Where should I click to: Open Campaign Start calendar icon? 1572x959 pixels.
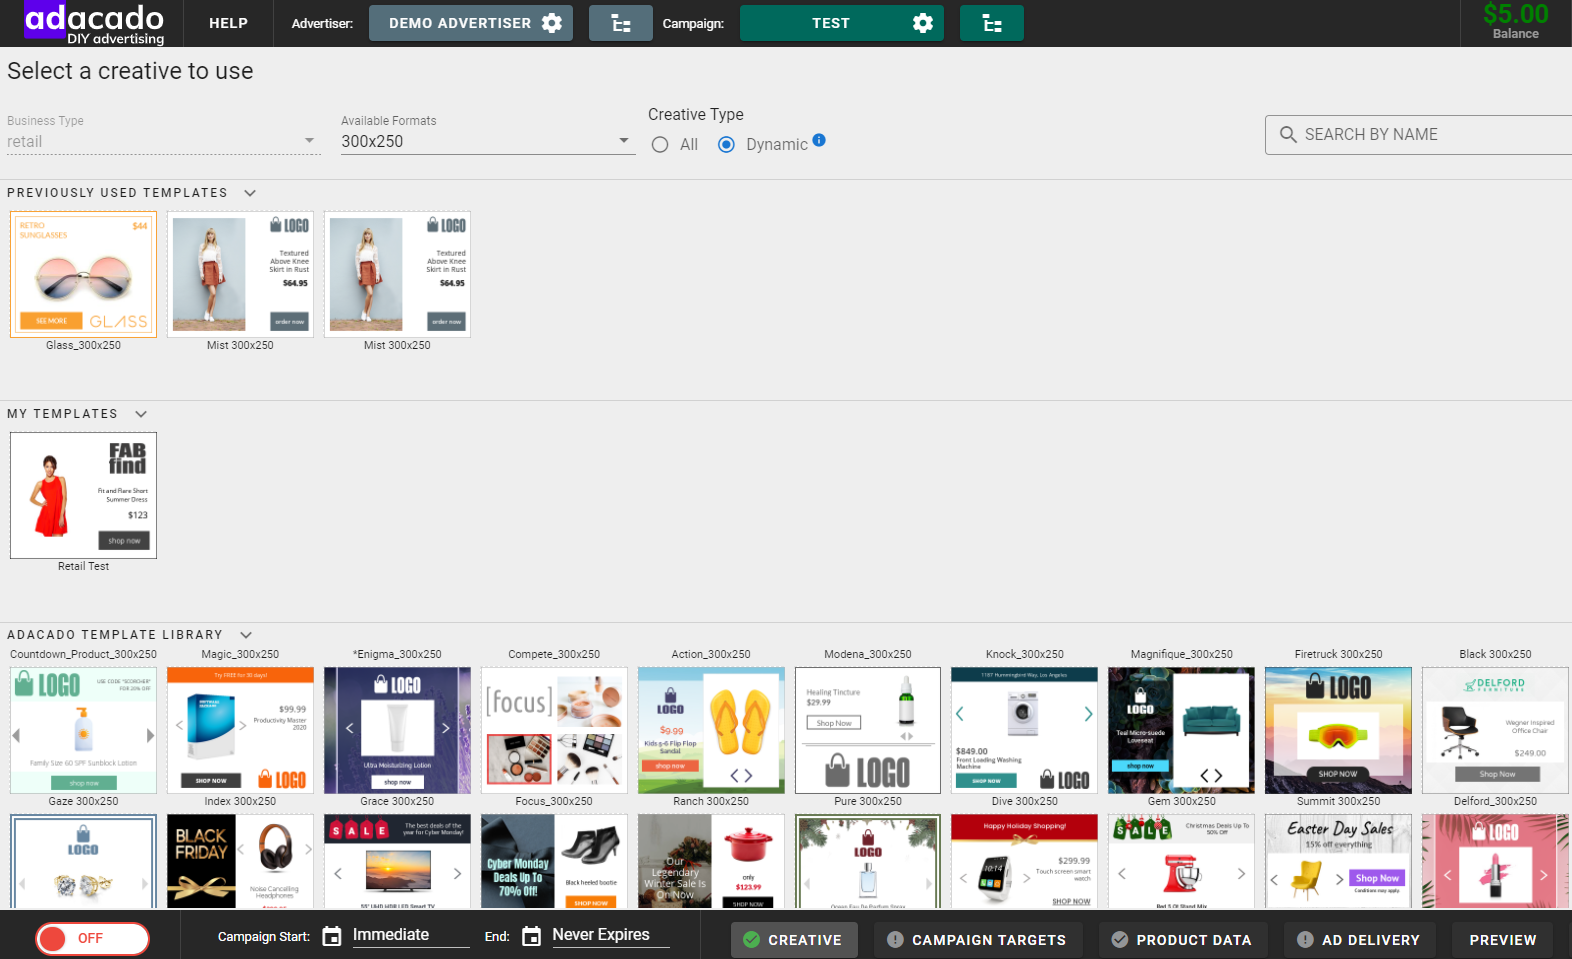coord(332,936)
